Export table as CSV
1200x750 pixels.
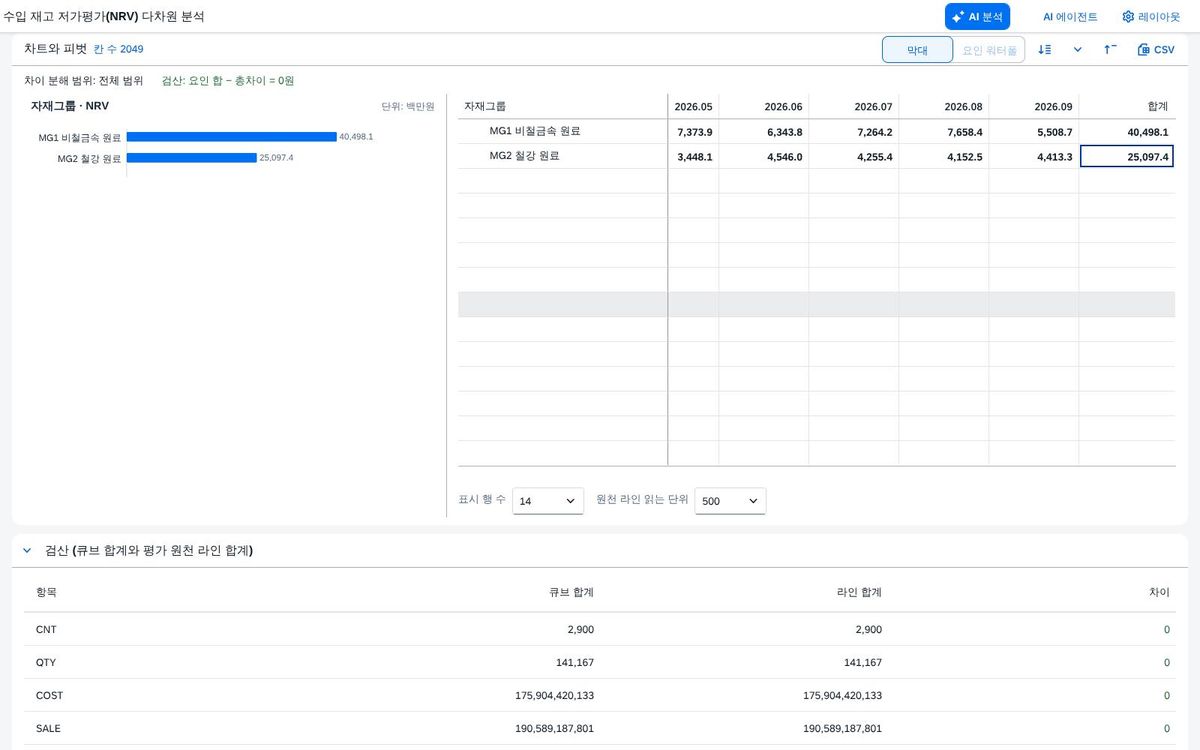(x=1156, y=50)
